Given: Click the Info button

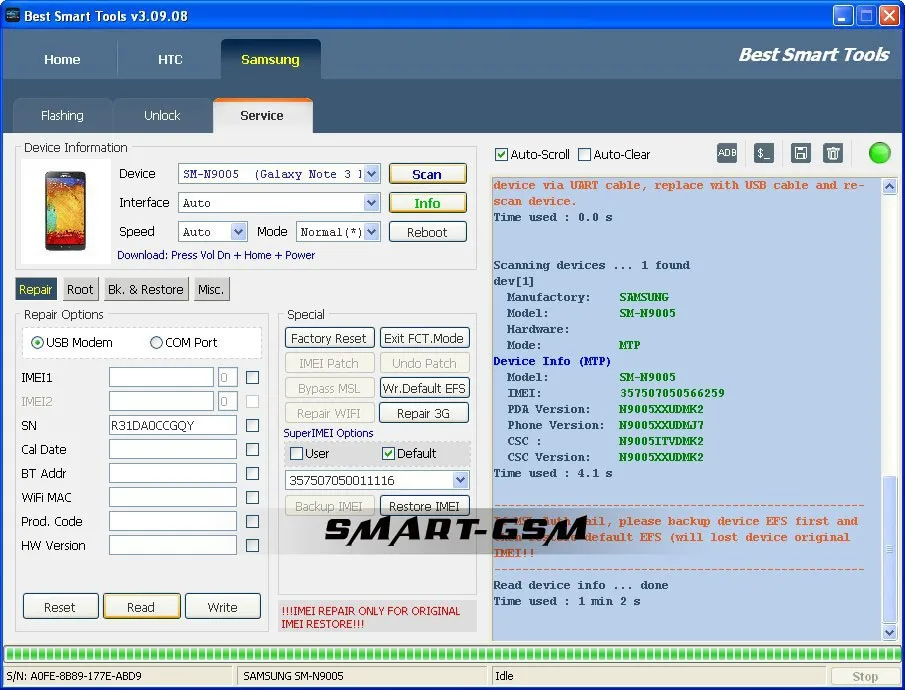Looking at the screenshot, I should point(427,203).
